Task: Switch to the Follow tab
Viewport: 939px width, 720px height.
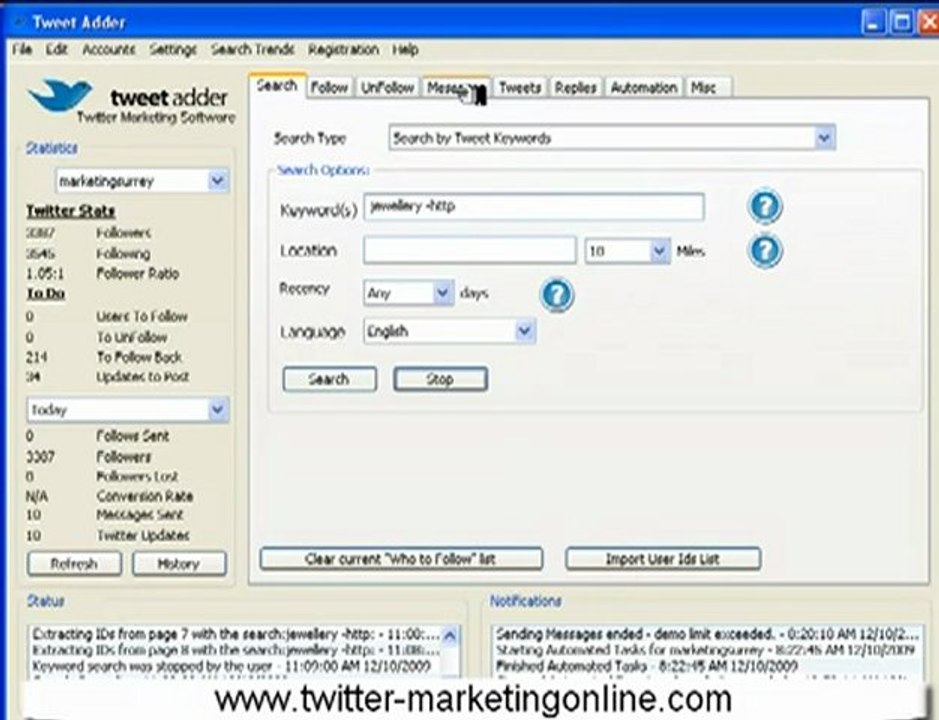Action: (x=329, y=87)
